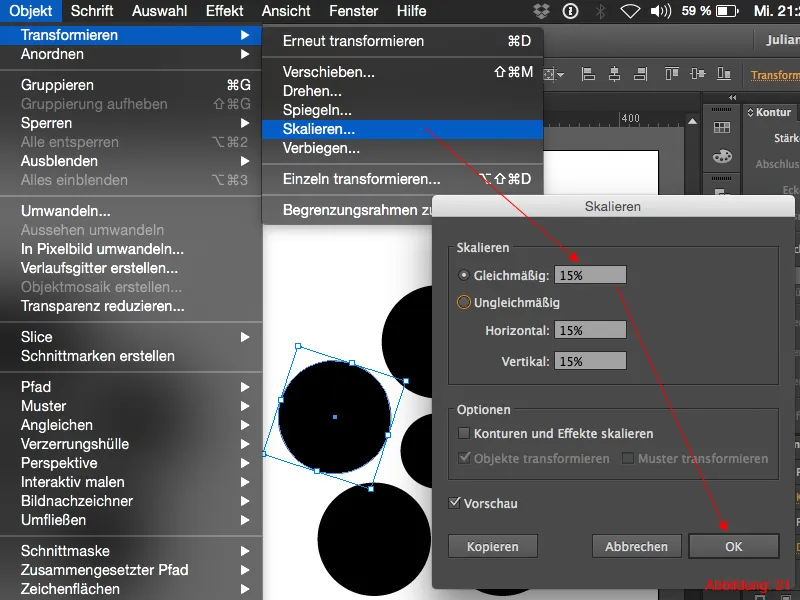Click vertical align center icon

[x=697, y=74]
